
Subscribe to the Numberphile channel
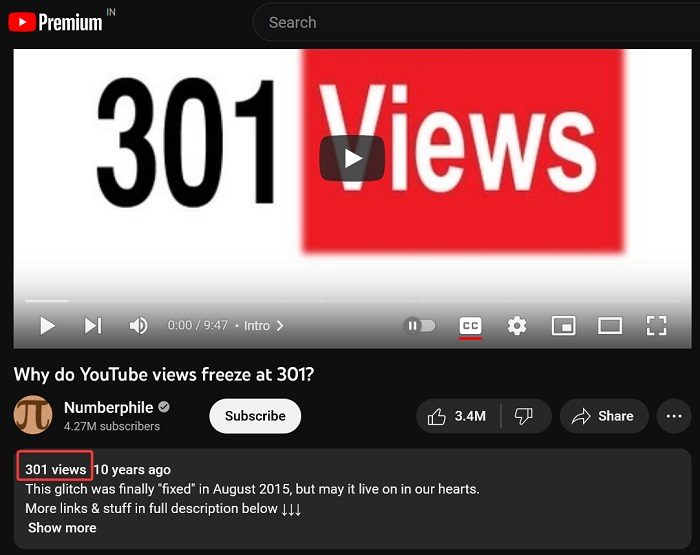255,416
